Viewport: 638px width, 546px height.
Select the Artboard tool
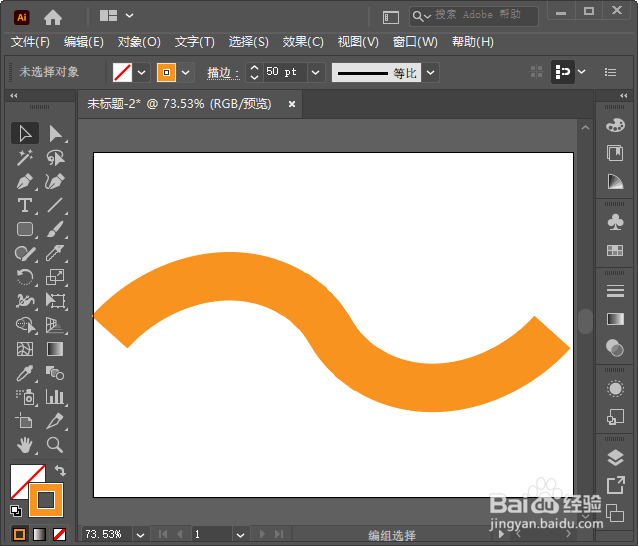click(x=25, y=421)
